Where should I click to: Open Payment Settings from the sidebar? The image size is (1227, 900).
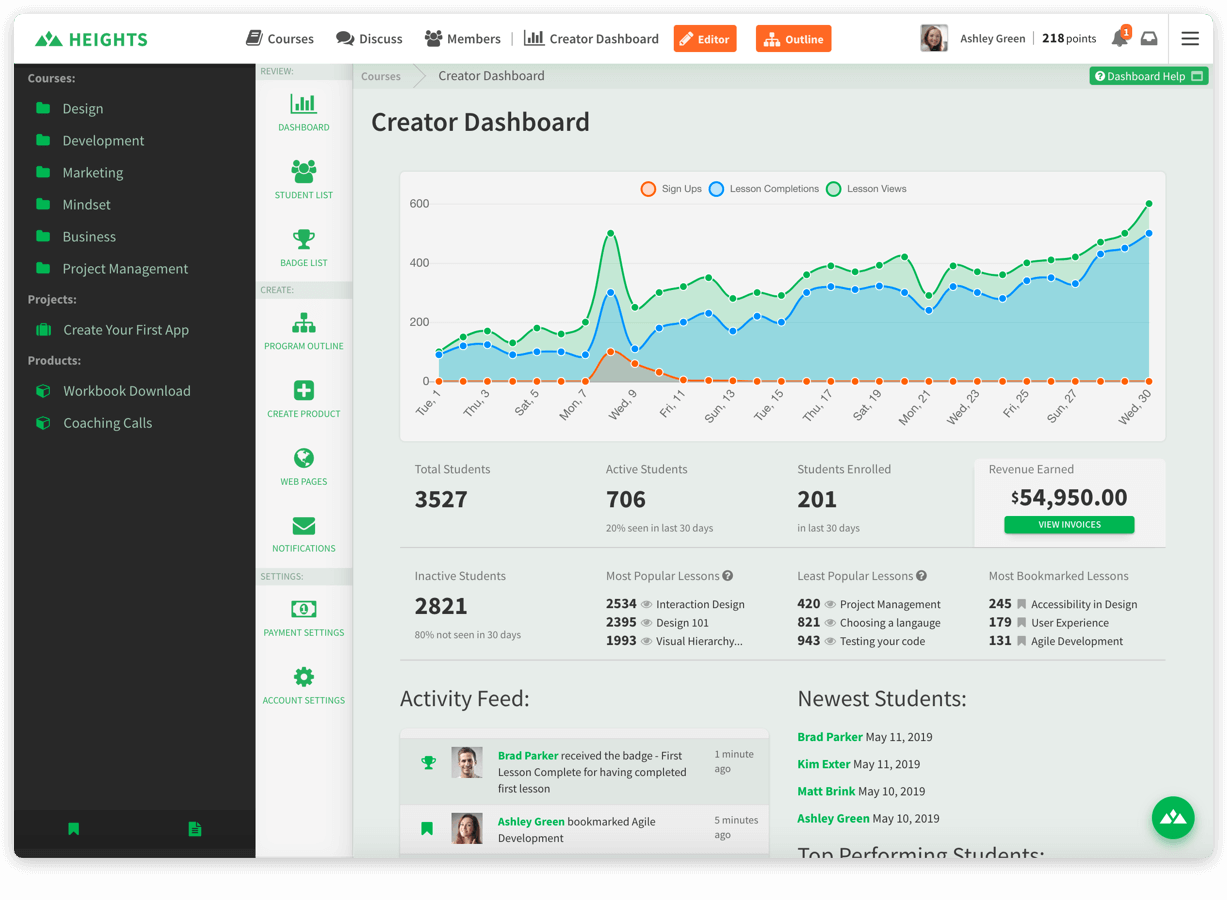click(x=303, y=608)
